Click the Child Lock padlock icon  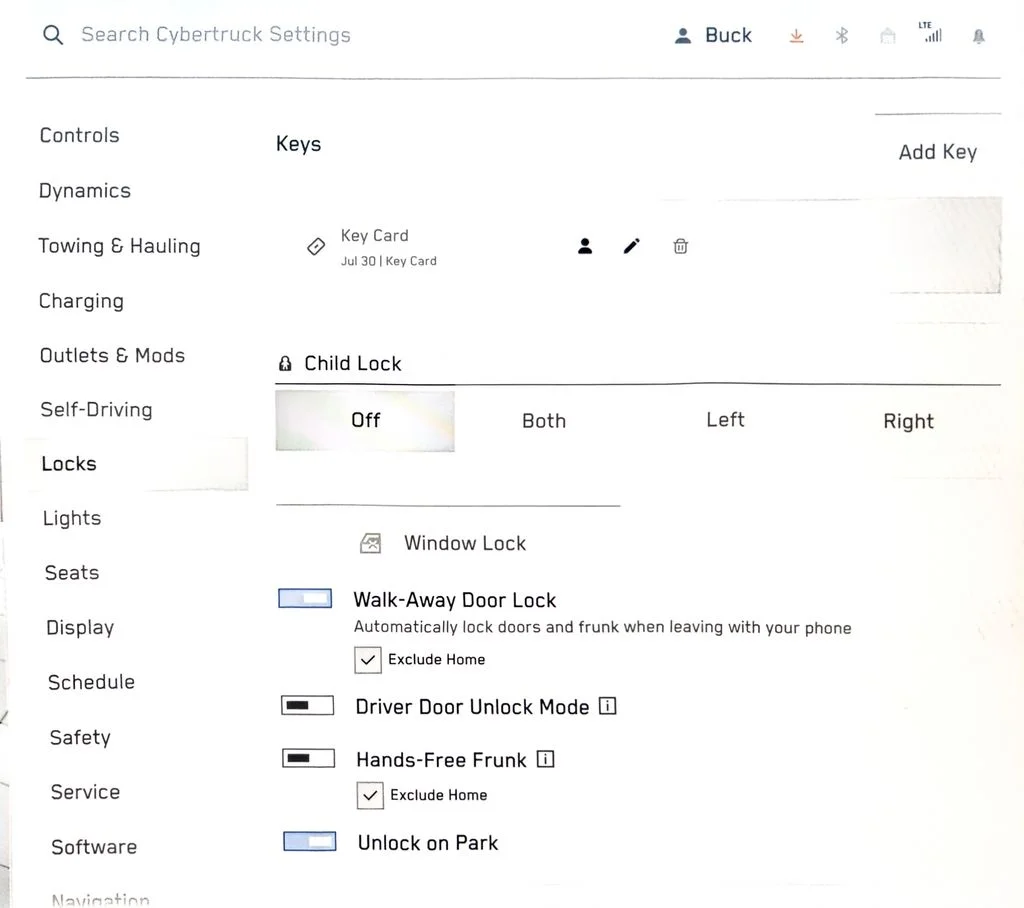pos(285,364)
